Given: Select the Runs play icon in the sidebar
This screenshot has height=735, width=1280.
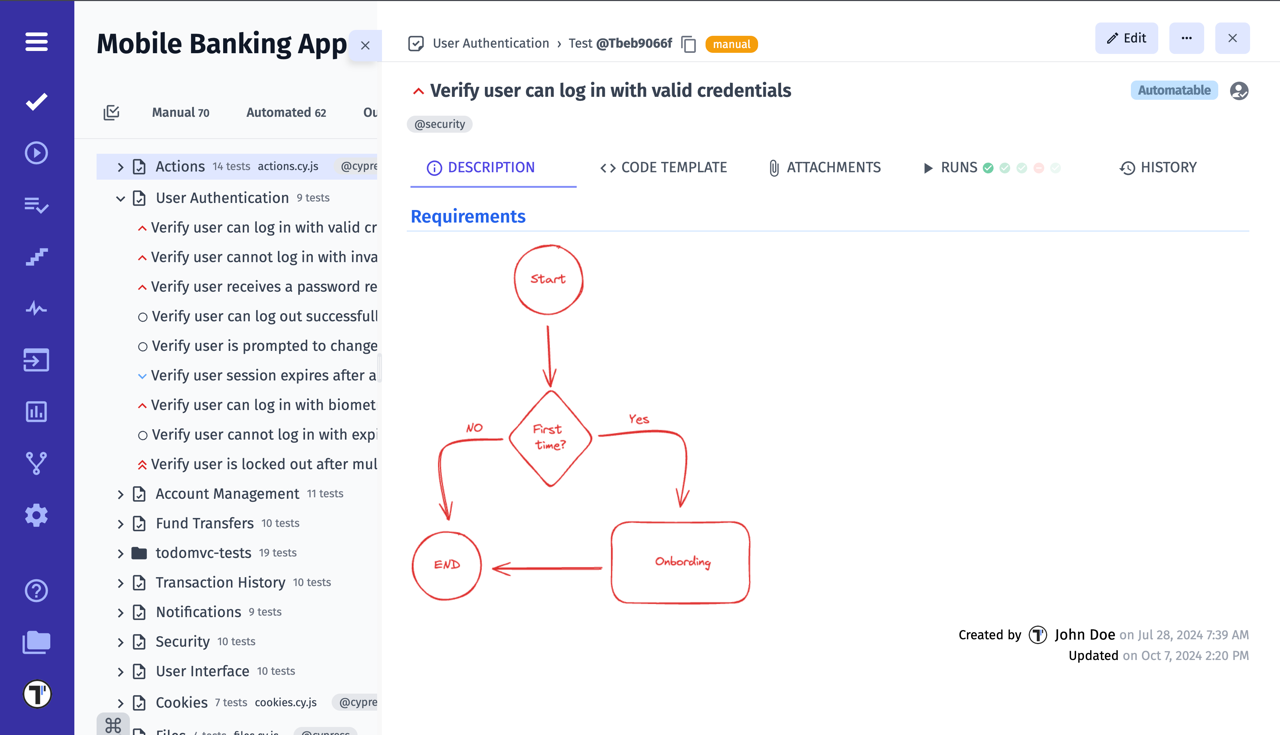Looking at the screenshot, I should click(36, 152).
